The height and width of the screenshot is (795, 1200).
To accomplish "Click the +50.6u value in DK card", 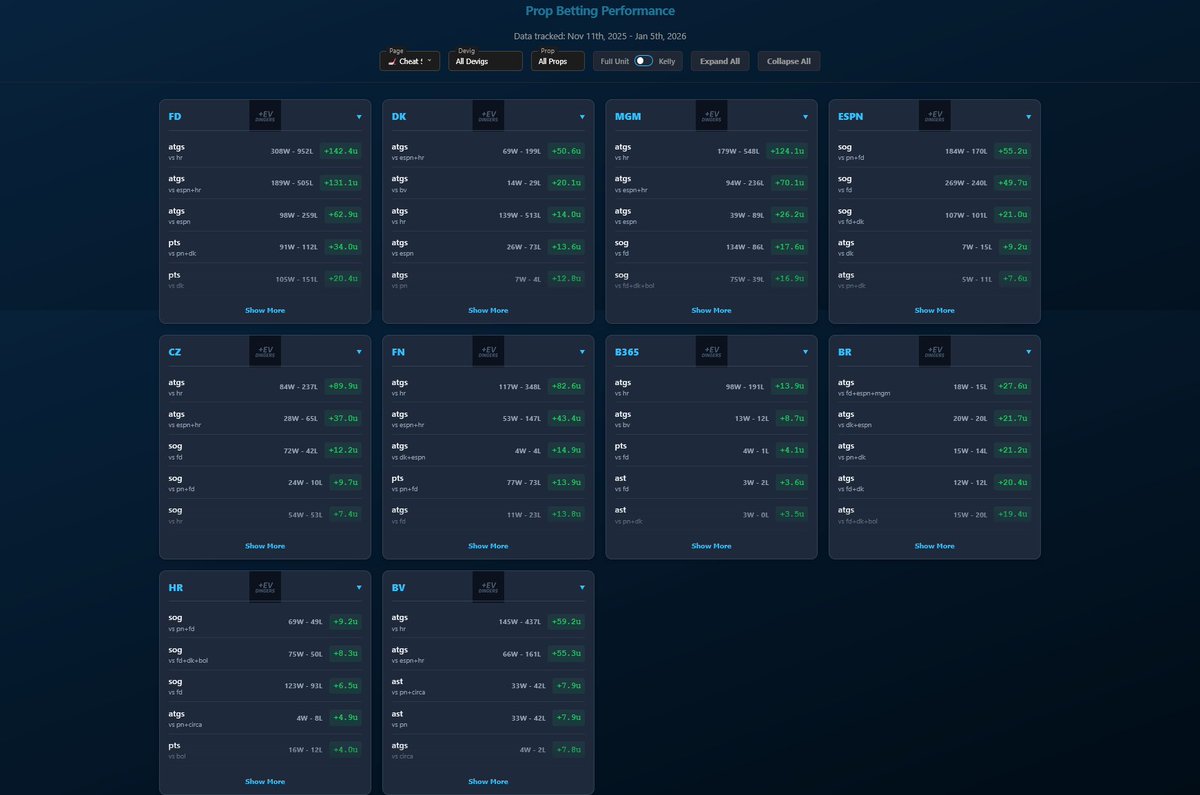I will (x=566, y=151).
